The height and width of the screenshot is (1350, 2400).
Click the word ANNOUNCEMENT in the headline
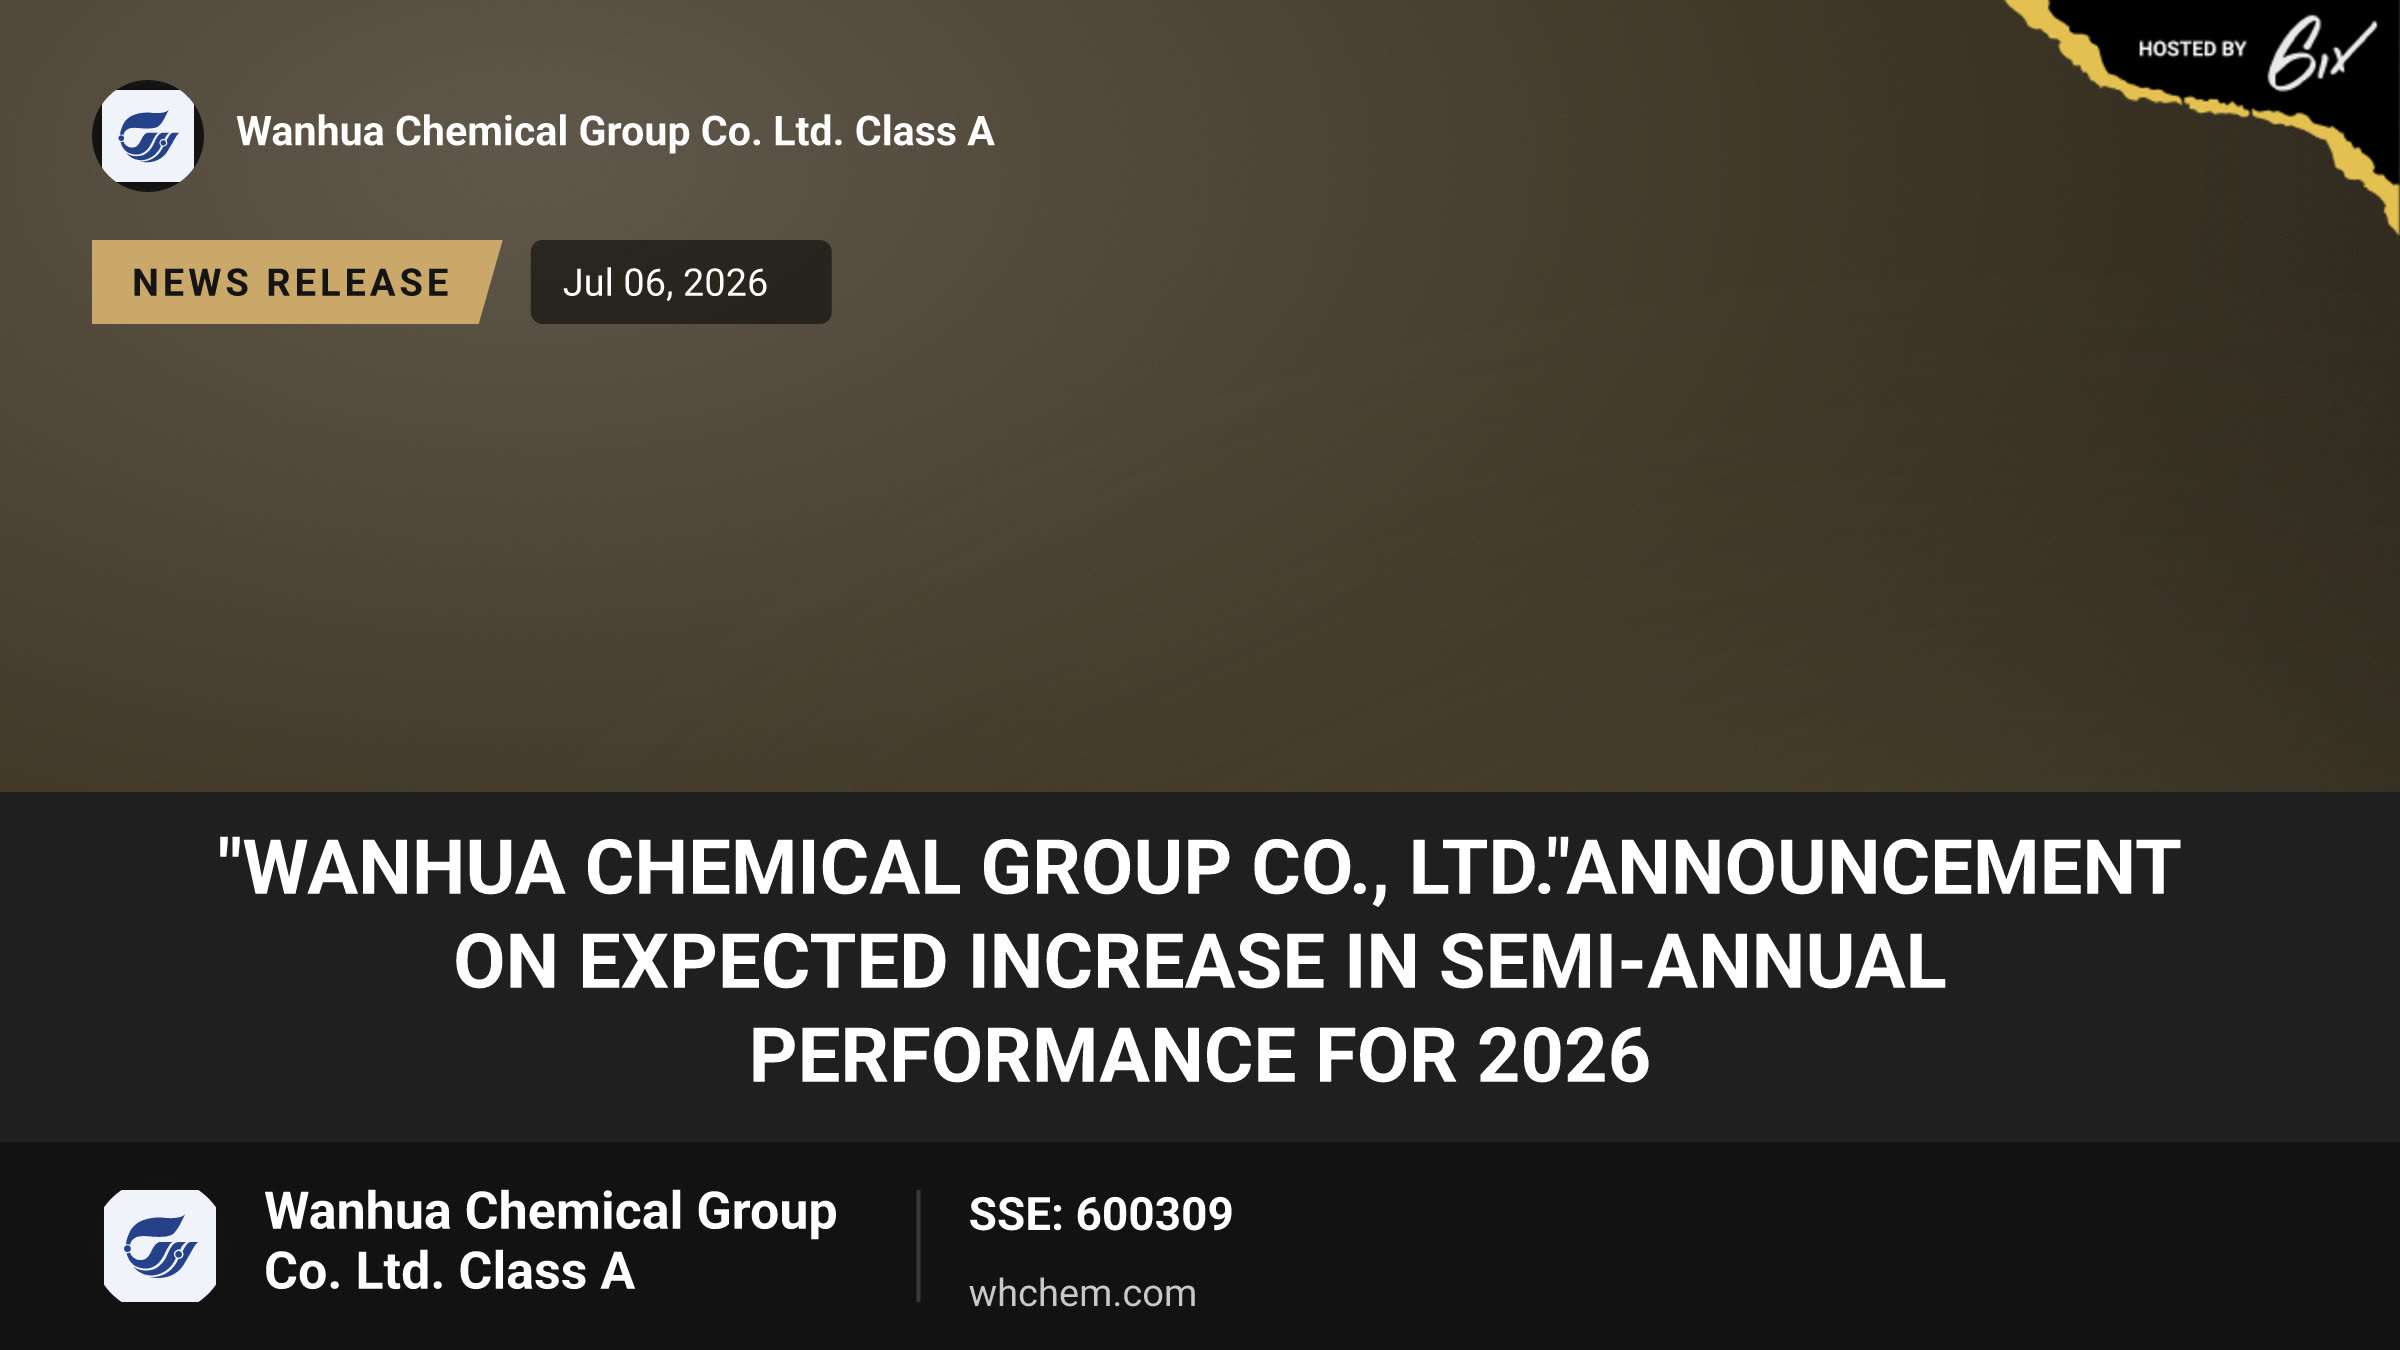(1873, 867)
